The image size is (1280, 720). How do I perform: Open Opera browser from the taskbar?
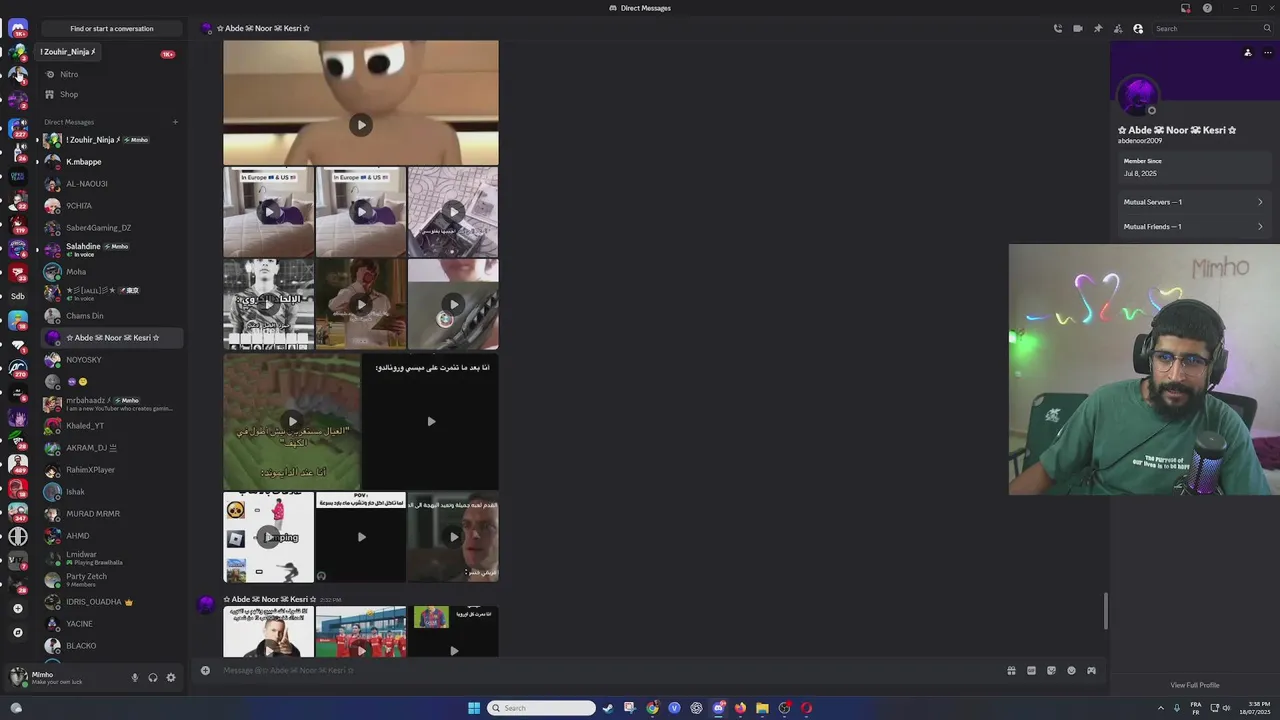tap(806, 708)
